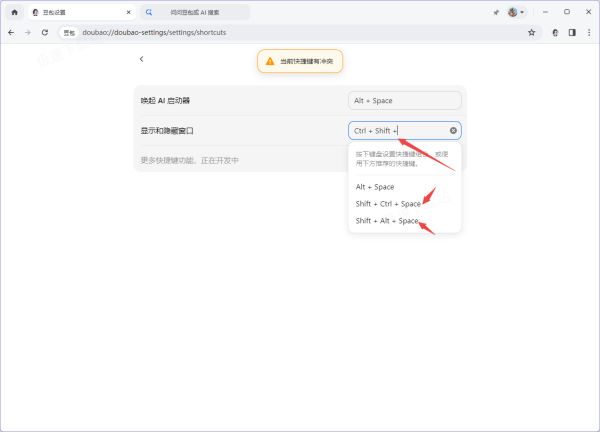Close the 豆包设置 tab

tap(124, 12)
